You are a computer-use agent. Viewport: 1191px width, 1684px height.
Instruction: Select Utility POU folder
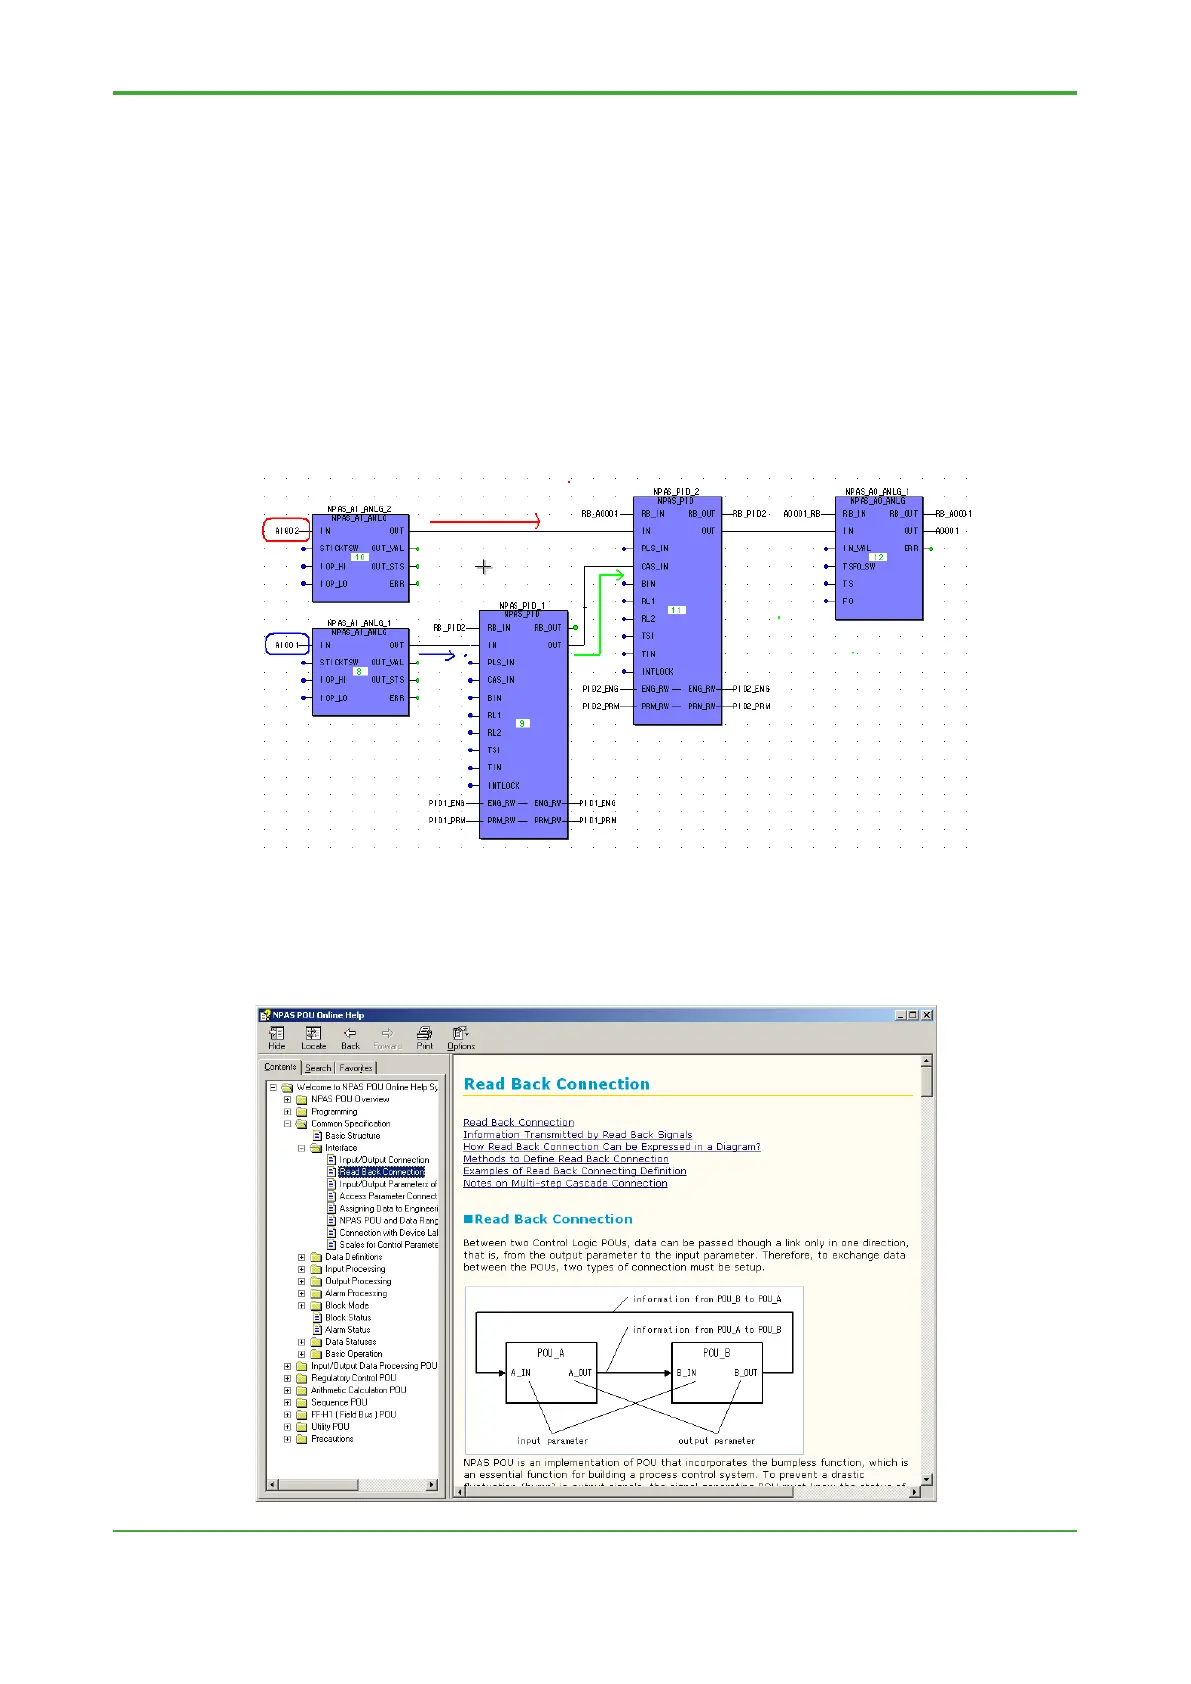[x=330, y=1427]
